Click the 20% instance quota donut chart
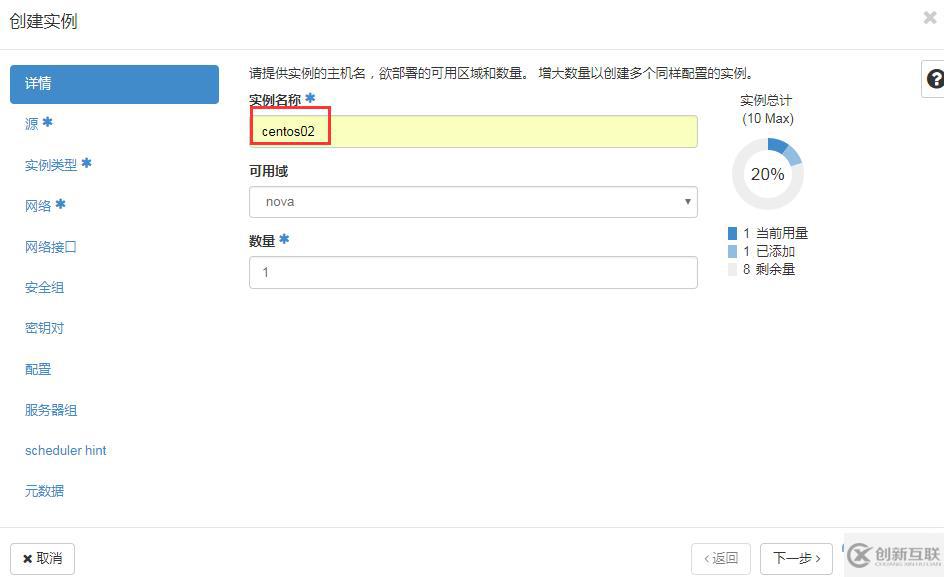Image resolution: width=944 pixels, height=577 pixels. pyautogui.click(x=768, y=174)
